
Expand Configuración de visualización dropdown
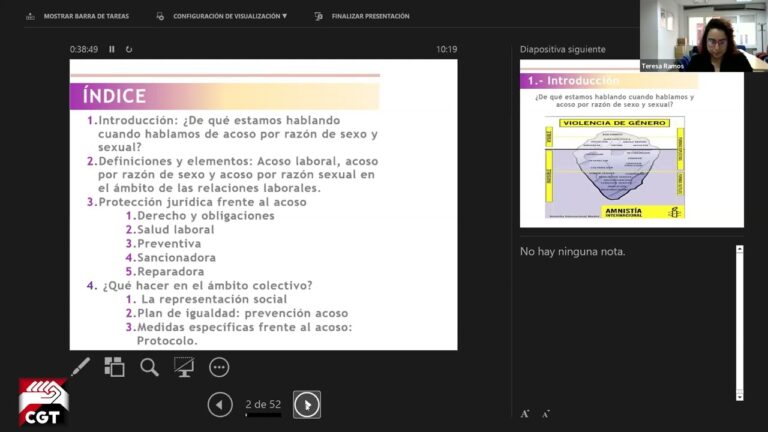tap(223, 16)
